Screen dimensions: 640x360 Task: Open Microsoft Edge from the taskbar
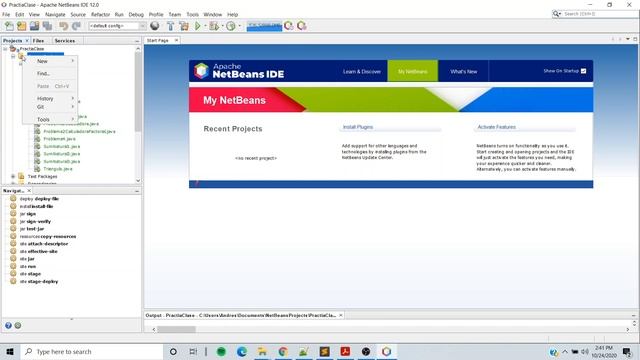242,351
